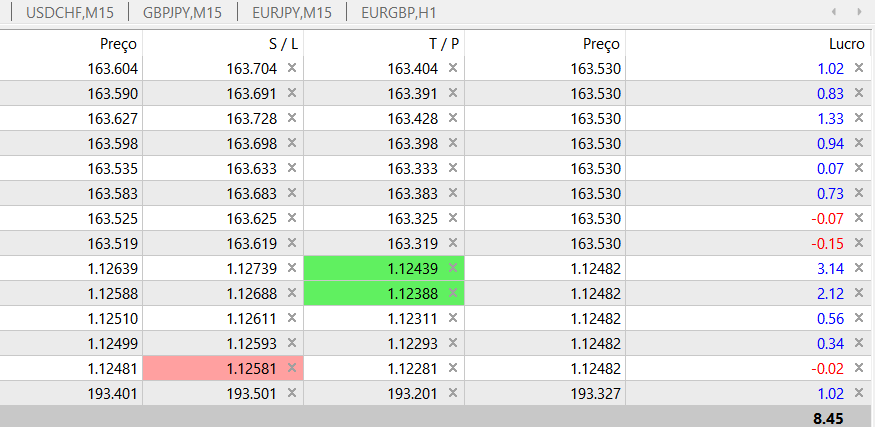Image resolution: width=875 pixels, height=427 pixels.
Task: Close the position with -0.15 profit
Action: point(858,243)
